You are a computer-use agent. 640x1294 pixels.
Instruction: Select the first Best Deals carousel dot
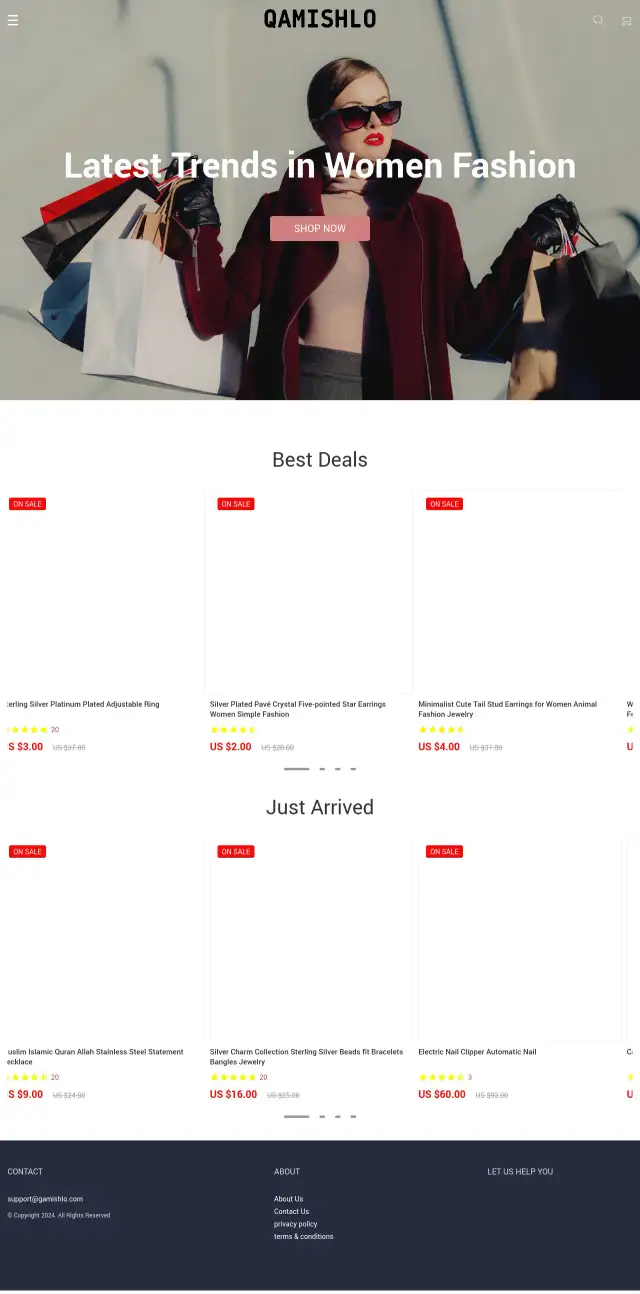click(296, 769)
